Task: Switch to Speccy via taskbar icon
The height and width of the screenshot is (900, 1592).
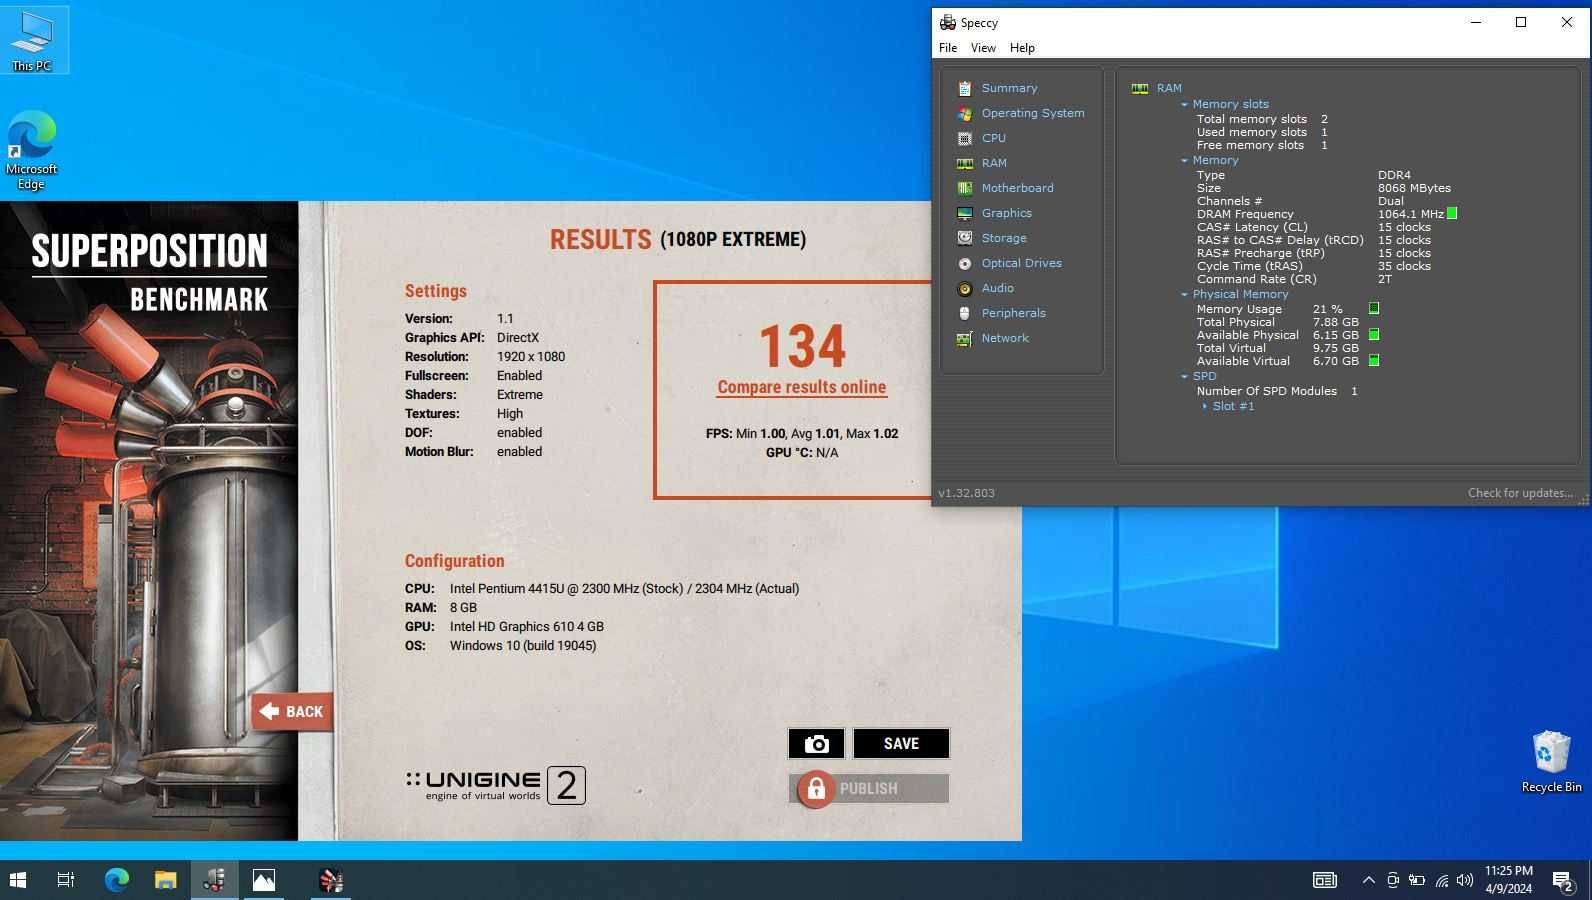Action: (x=214, y=880)
